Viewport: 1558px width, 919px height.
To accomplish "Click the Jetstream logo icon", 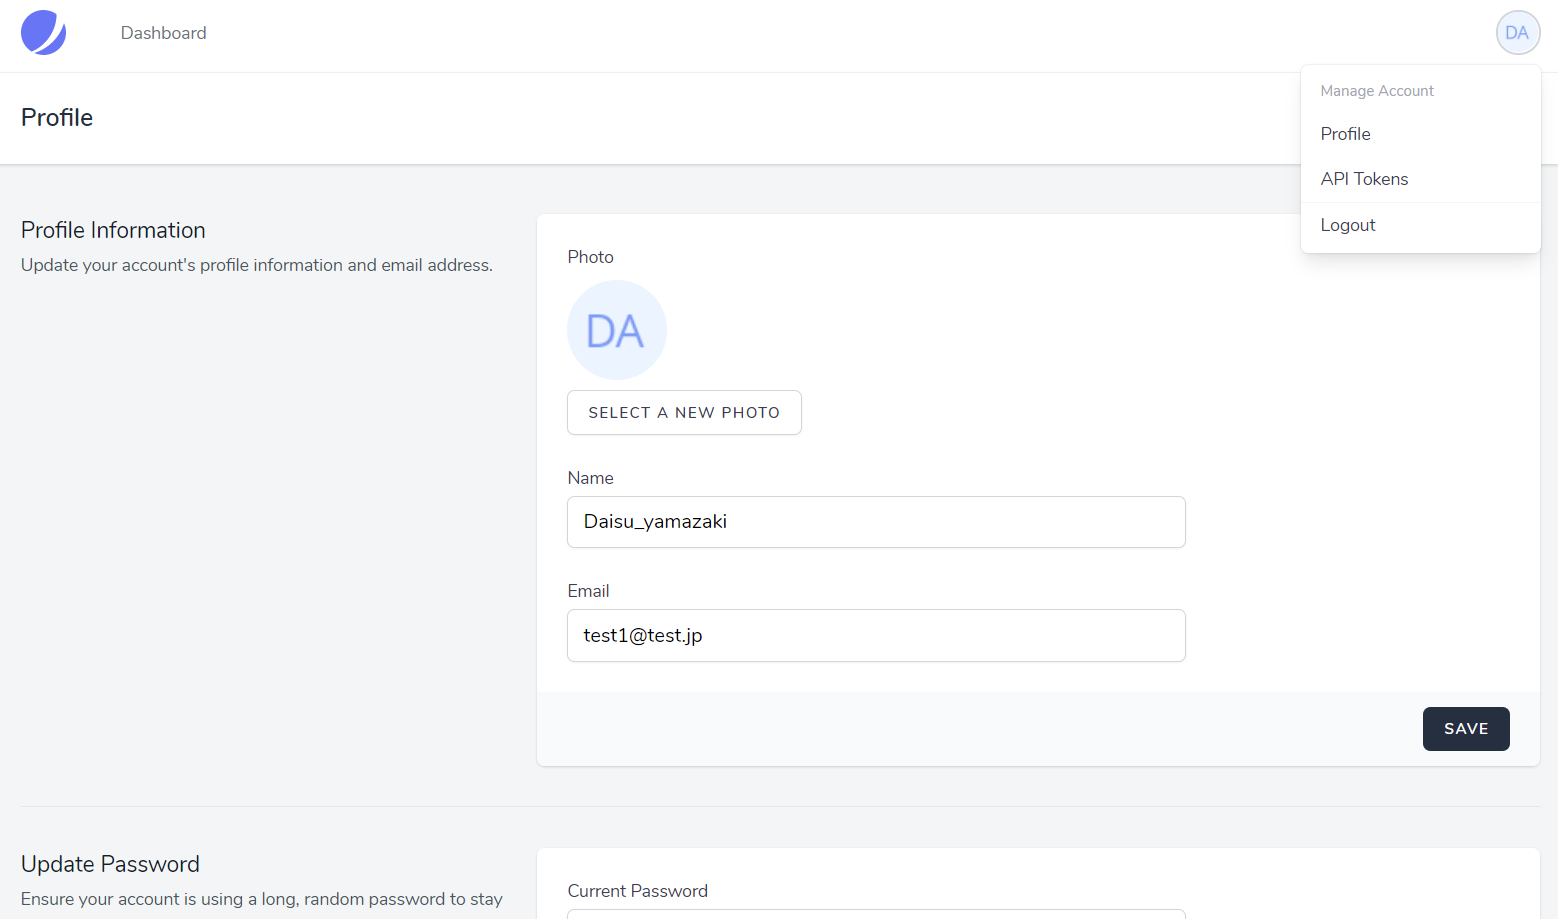I will click(43, 33).
